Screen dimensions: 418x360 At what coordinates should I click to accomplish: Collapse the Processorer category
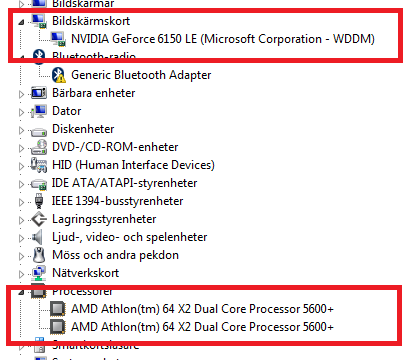click(x=21, y=292)
